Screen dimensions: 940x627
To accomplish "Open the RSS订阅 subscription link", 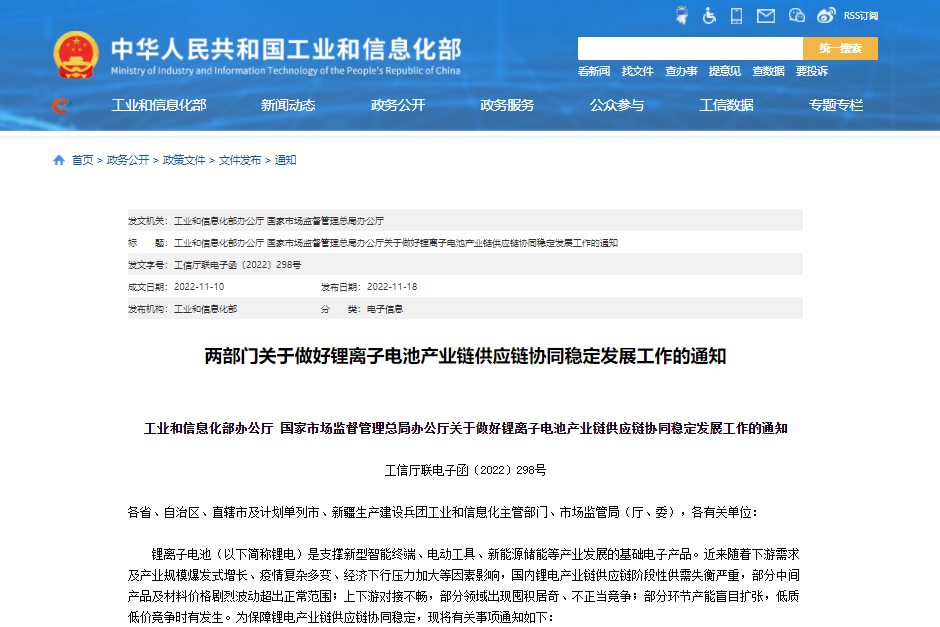I will pos(862,14).
